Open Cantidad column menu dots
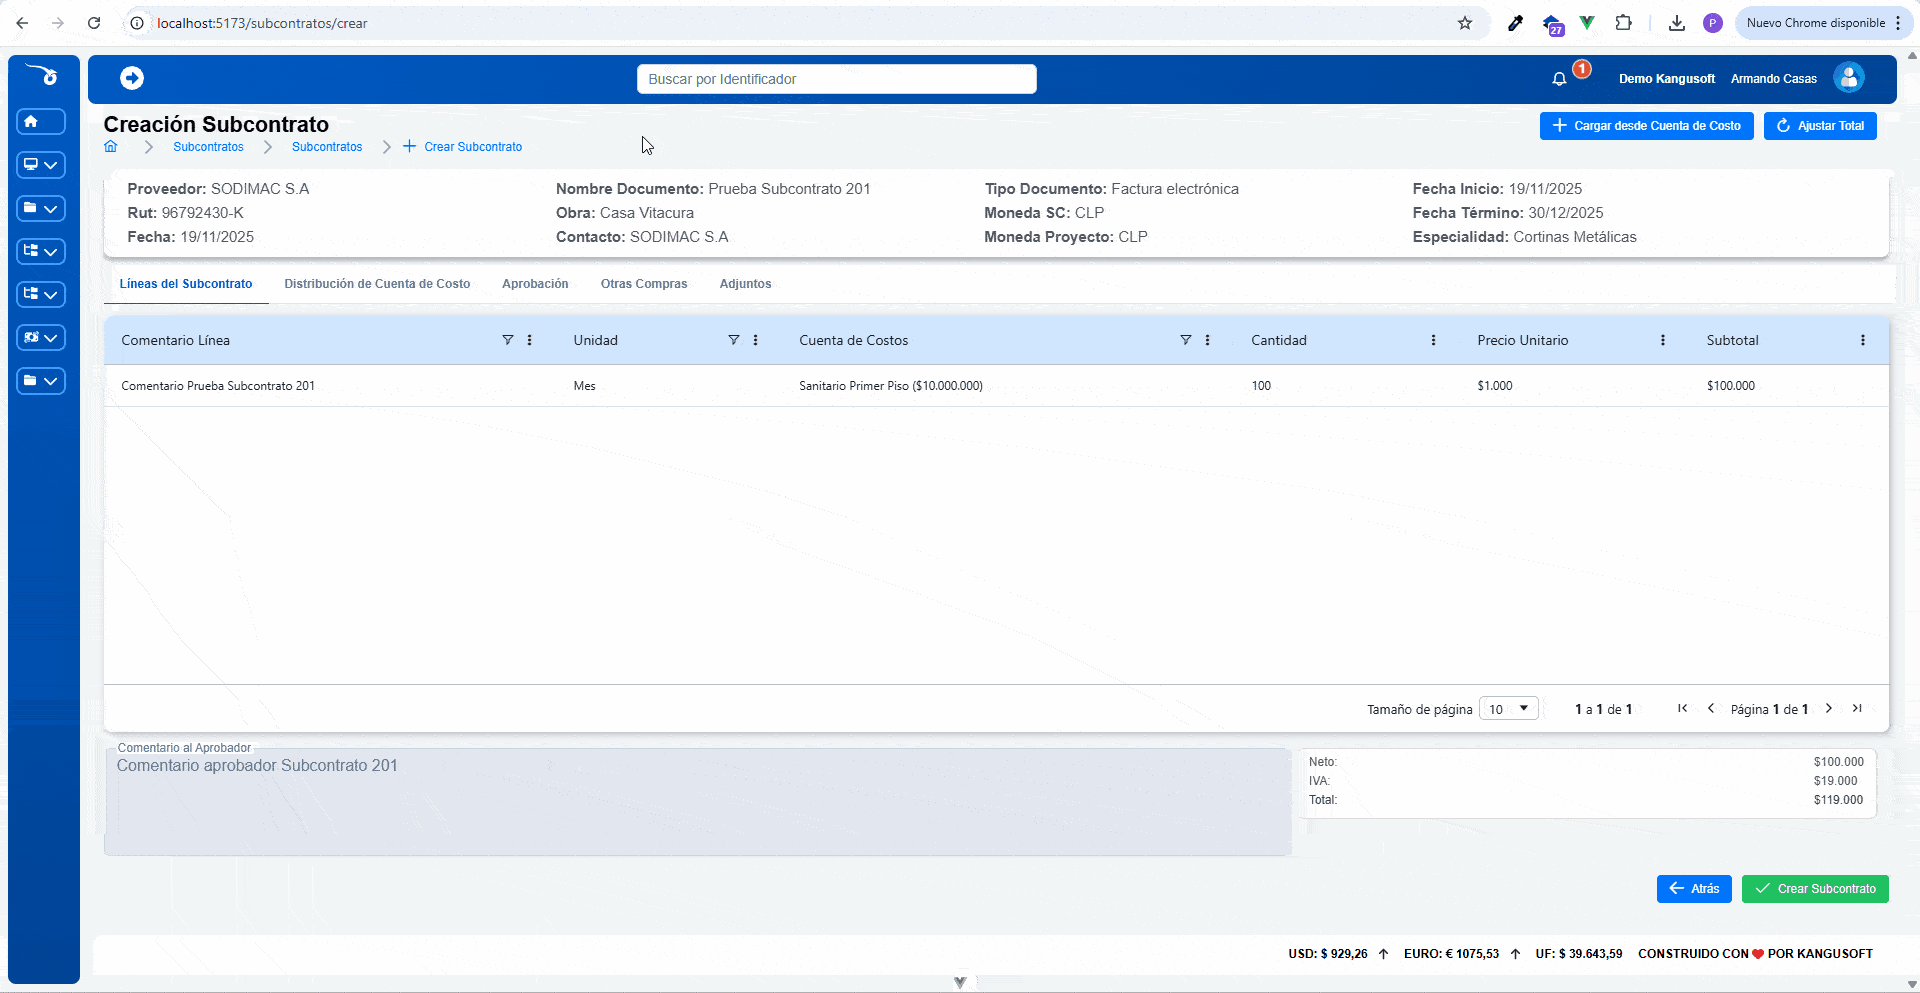Screen dimensions: 1920x993 (x=1434, y=340)
